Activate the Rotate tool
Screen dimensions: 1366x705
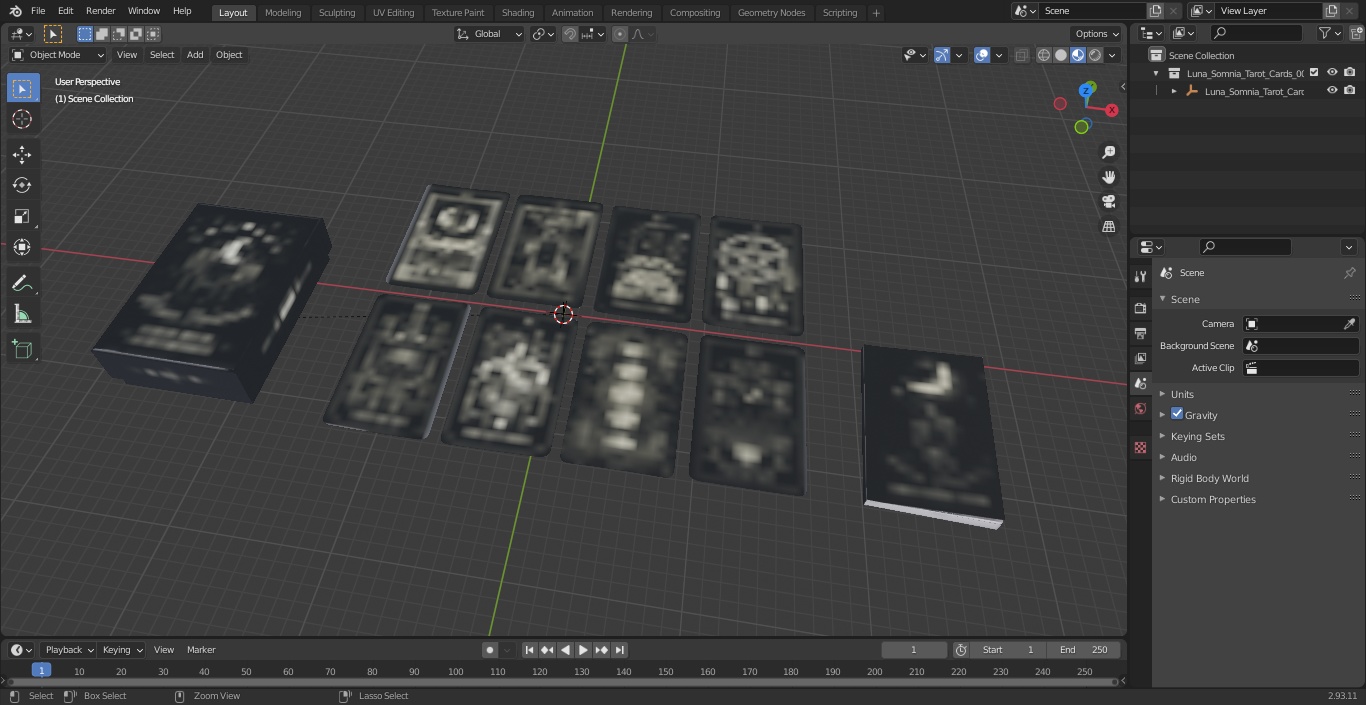tap(22, 185)
